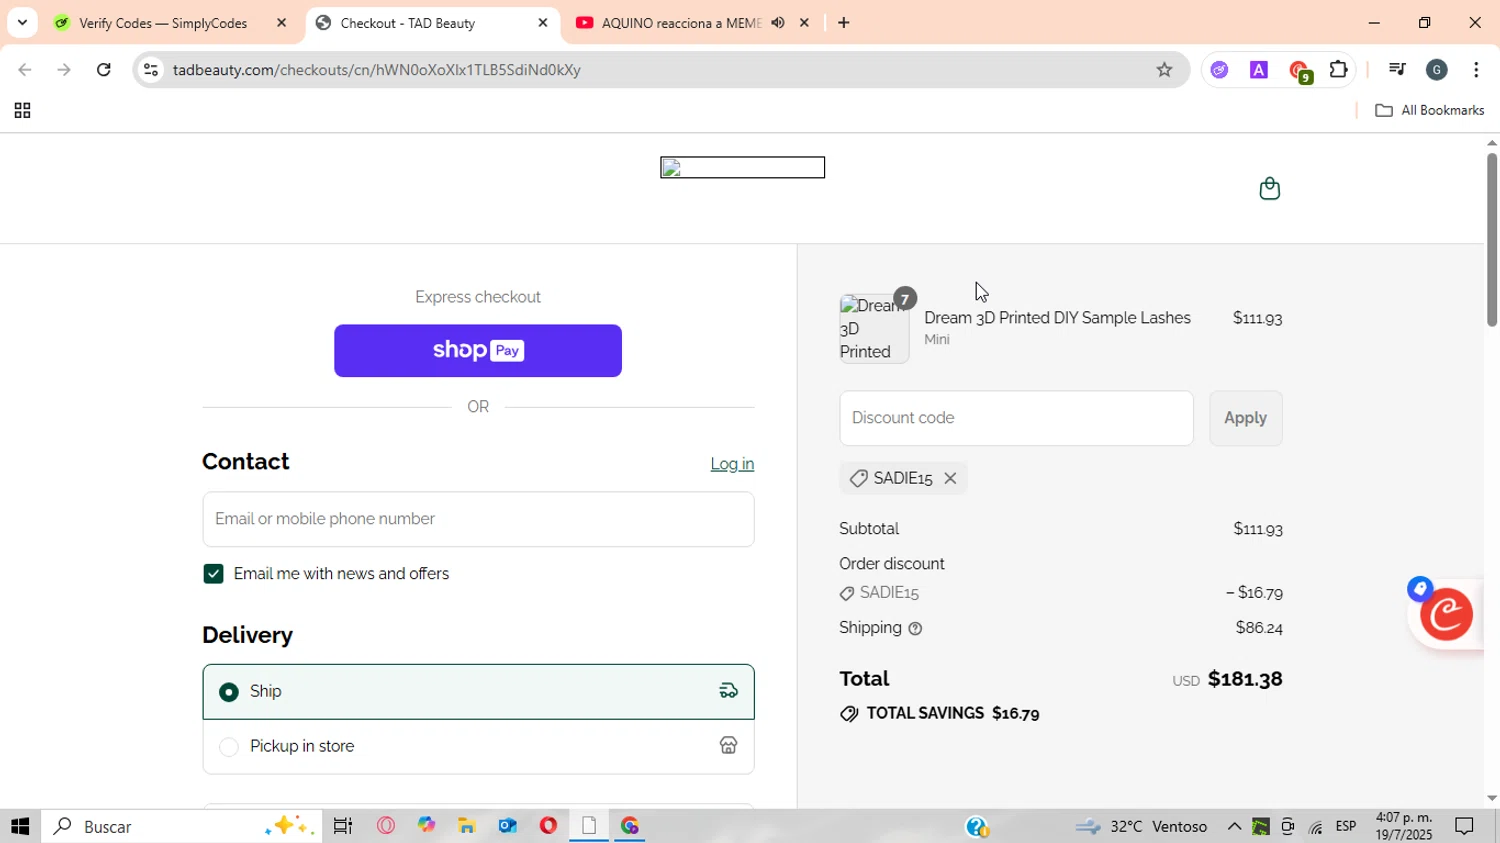Screen dimensions: 1500x843
Task: Click the Discount code input field
Action: (1016, 418)
